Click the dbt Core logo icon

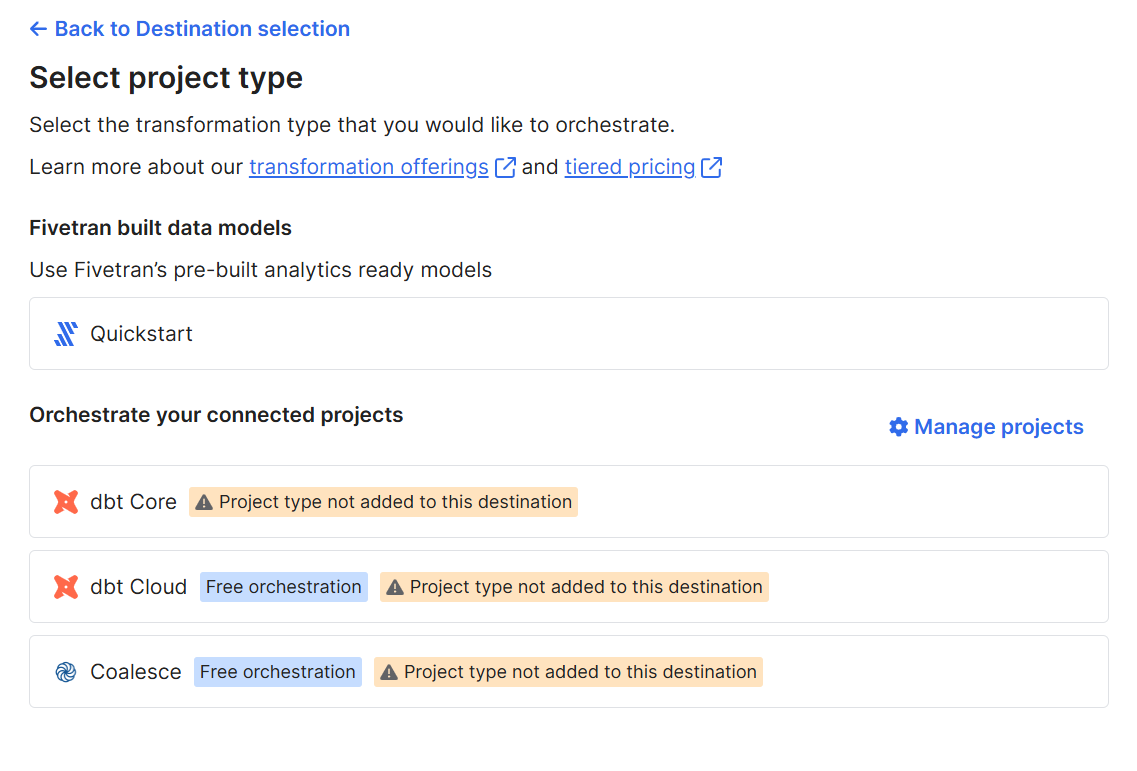pyautogui.click(x=66, y=502)
